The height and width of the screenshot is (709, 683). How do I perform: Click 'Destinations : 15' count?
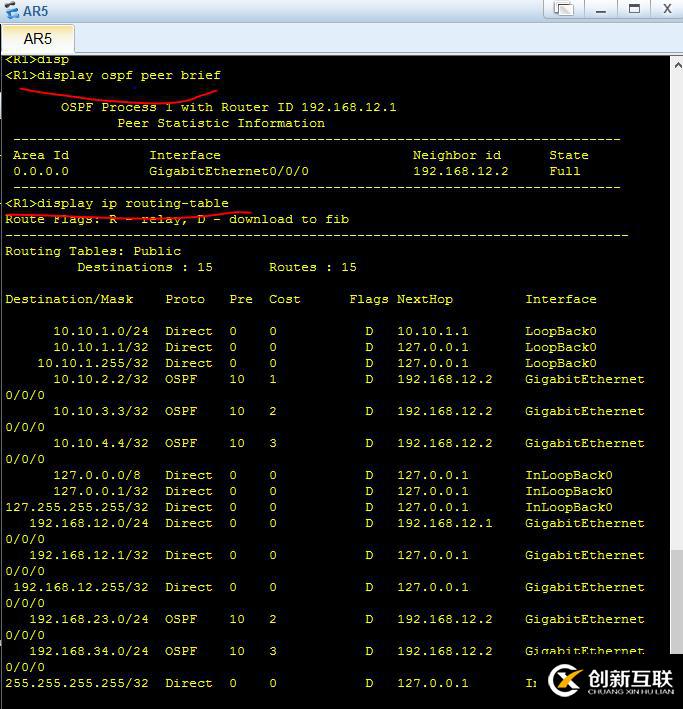coord(145,267)
